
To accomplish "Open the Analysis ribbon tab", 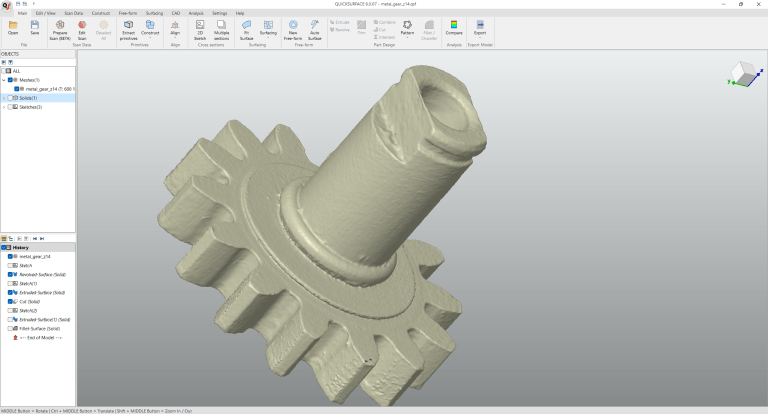I will [196, 13].
